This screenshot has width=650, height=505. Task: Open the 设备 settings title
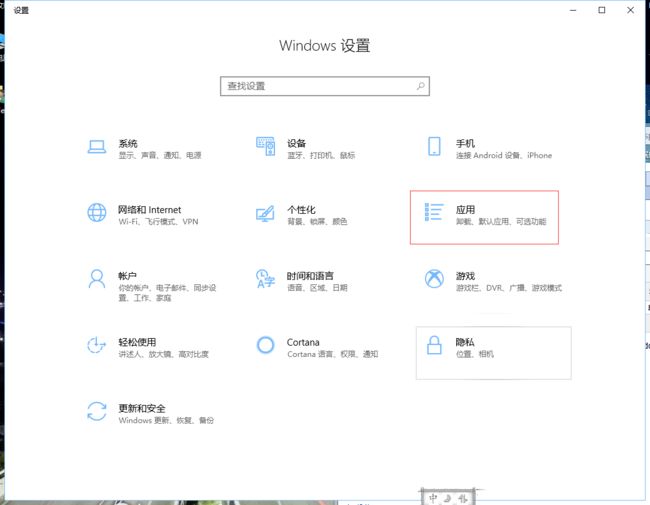(296, 143)
